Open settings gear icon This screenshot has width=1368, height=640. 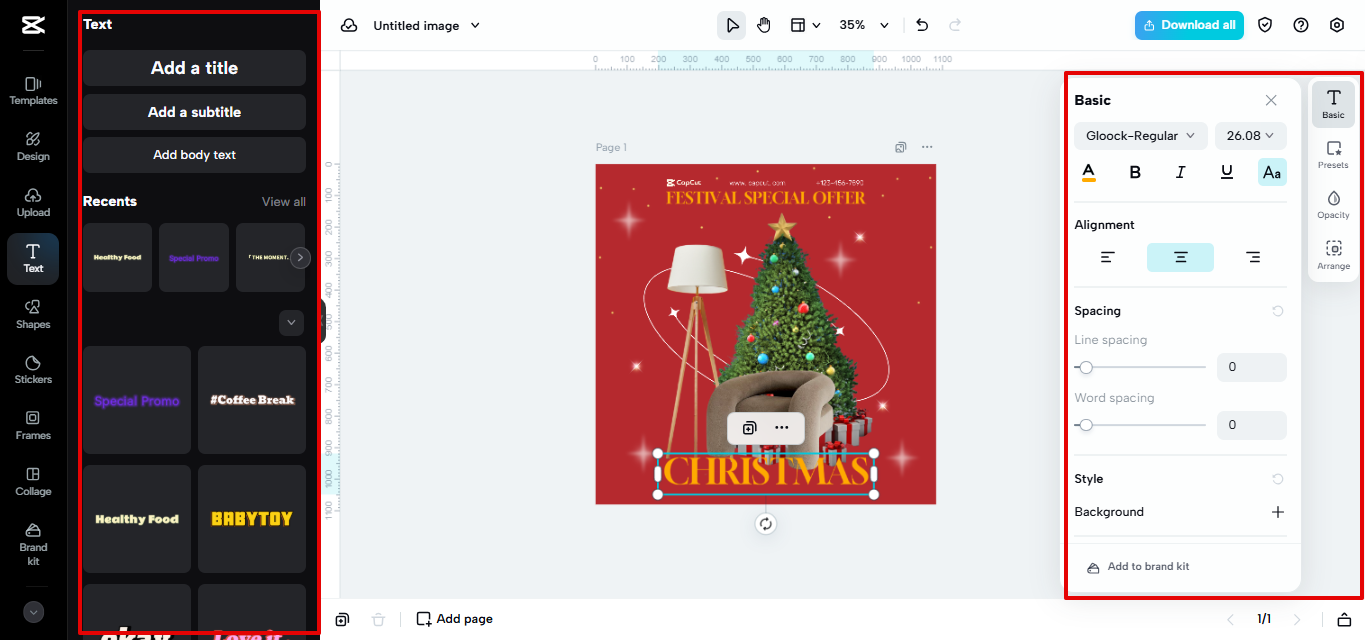click(1337, 25)
